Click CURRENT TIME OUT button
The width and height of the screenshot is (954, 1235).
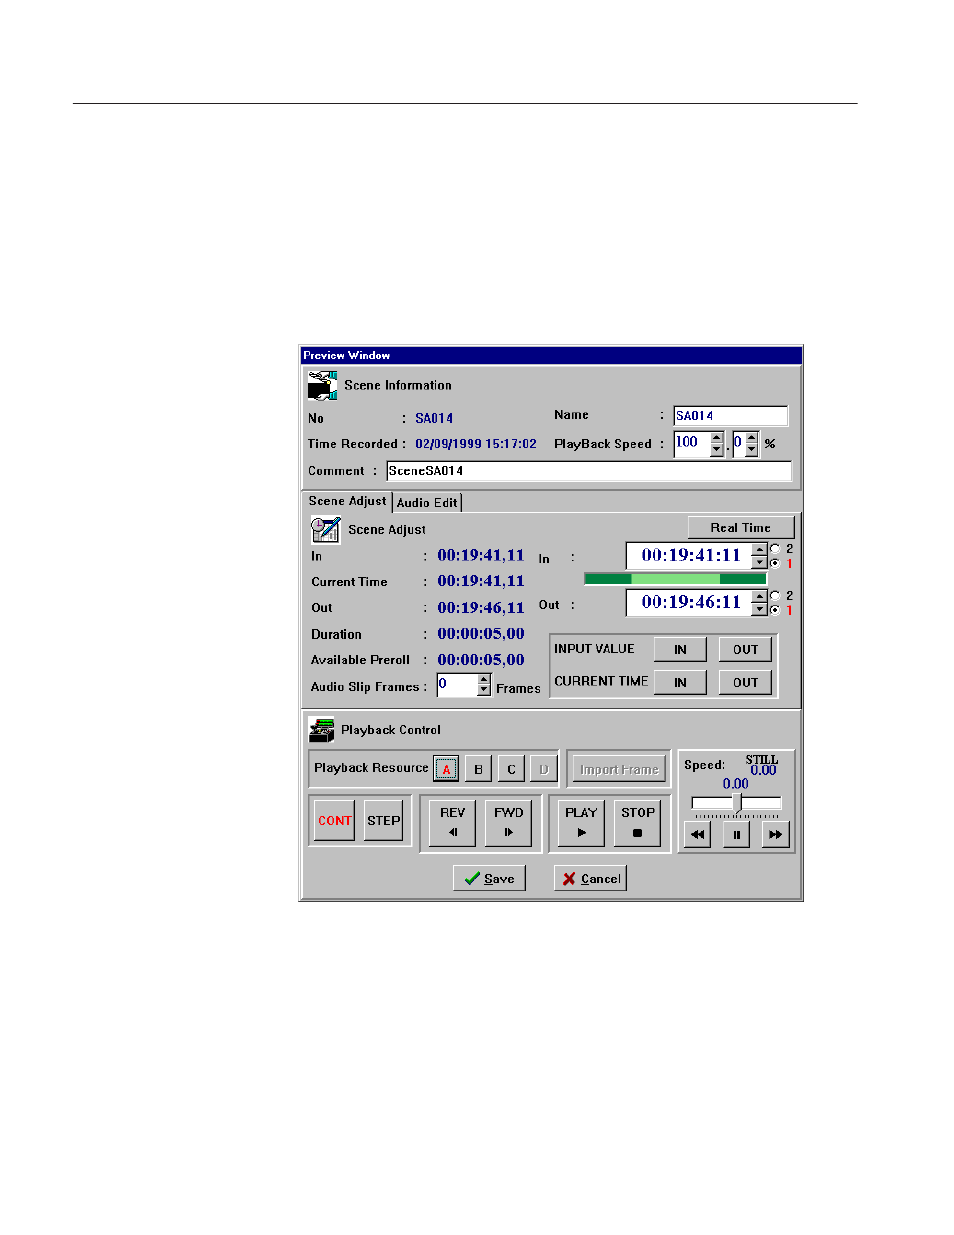(x=745, y=683)
